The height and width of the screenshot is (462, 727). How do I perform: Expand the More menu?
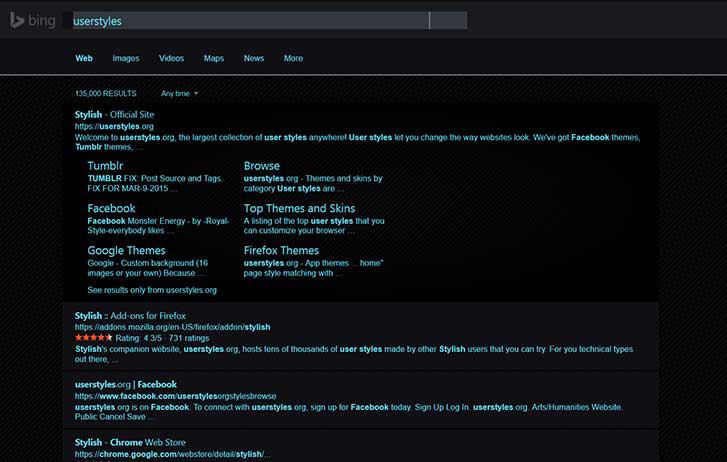[293, 58]
